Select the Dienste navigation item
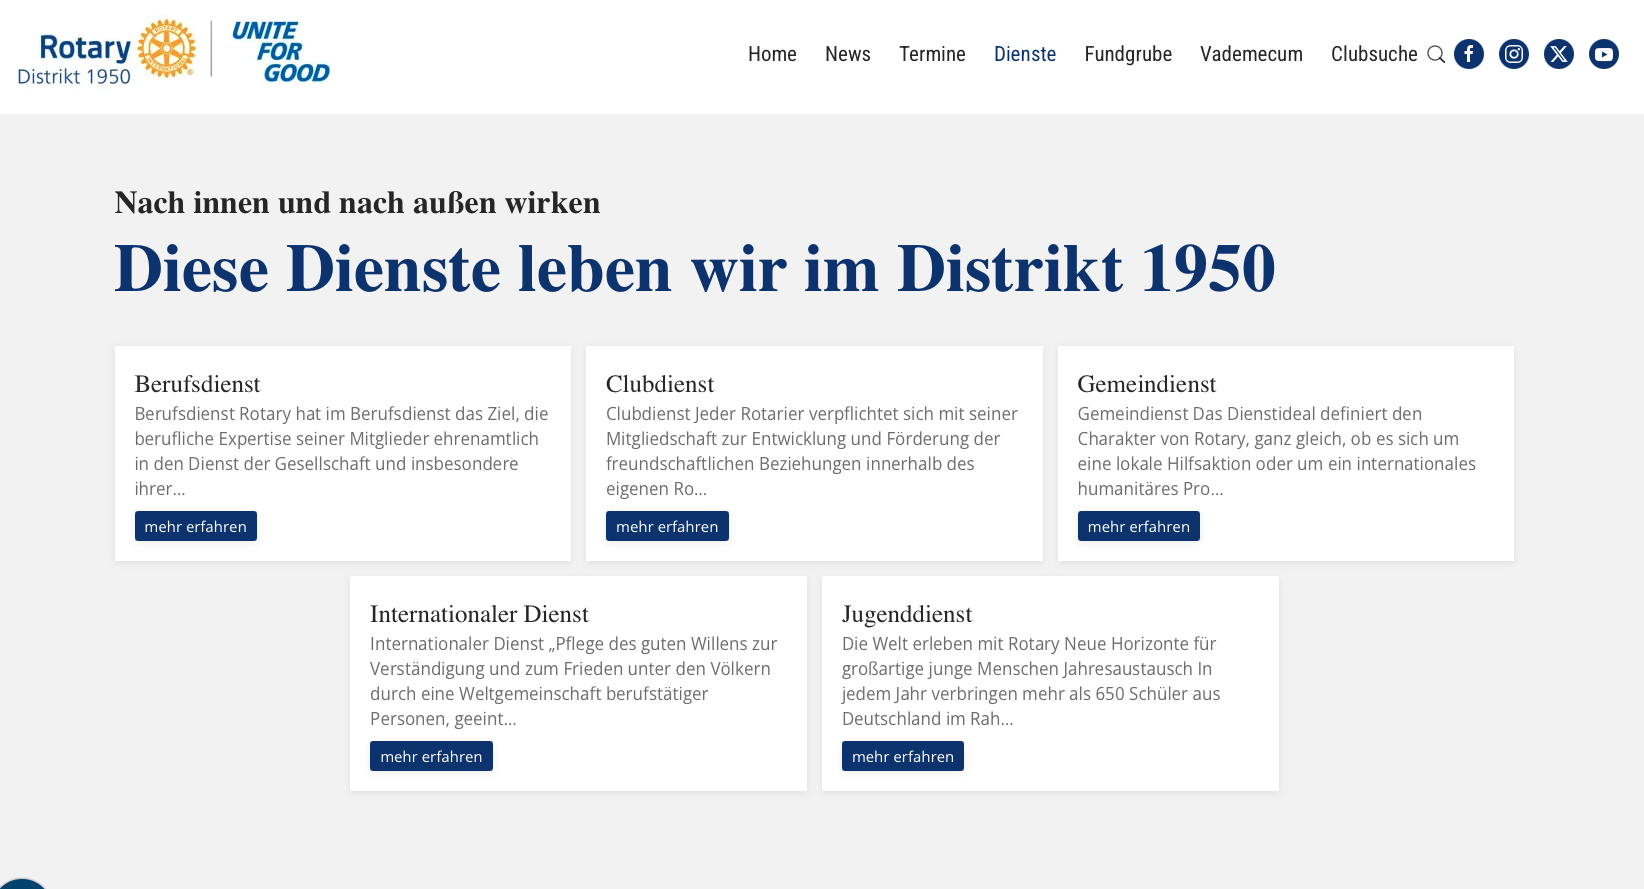The image size is (1644, 889). coord(1024,54)
